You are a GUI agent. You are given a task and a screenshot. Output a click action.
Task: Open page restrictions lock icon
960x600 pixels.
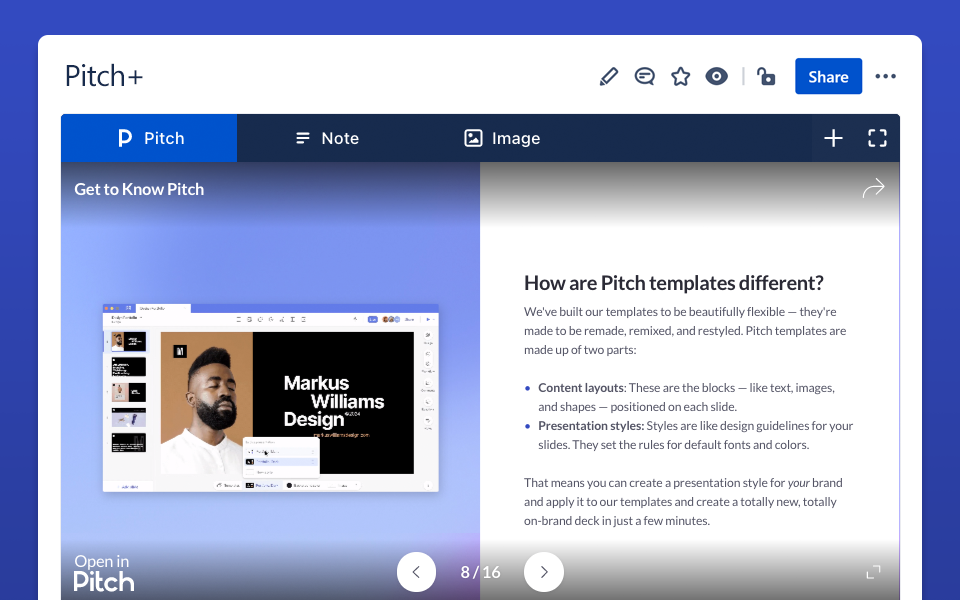(766, 77)
